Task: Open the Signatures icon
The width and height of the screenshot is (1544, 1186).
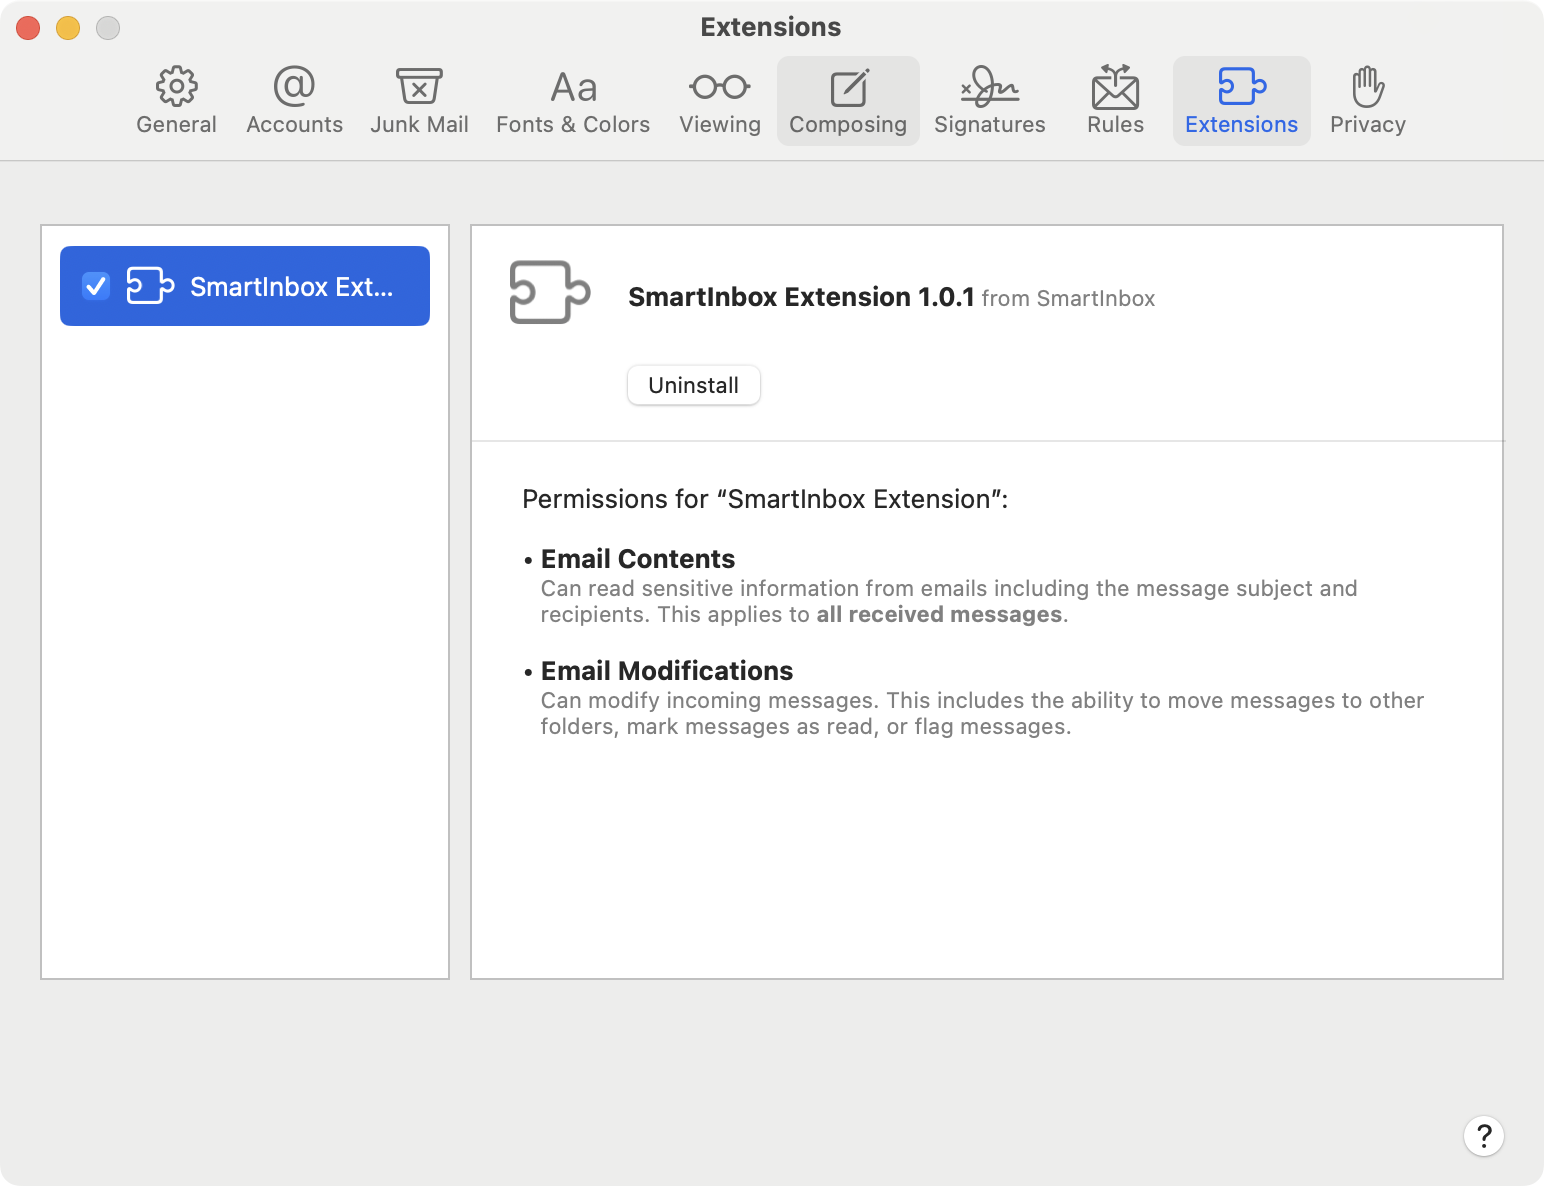Action: (990, 87)
